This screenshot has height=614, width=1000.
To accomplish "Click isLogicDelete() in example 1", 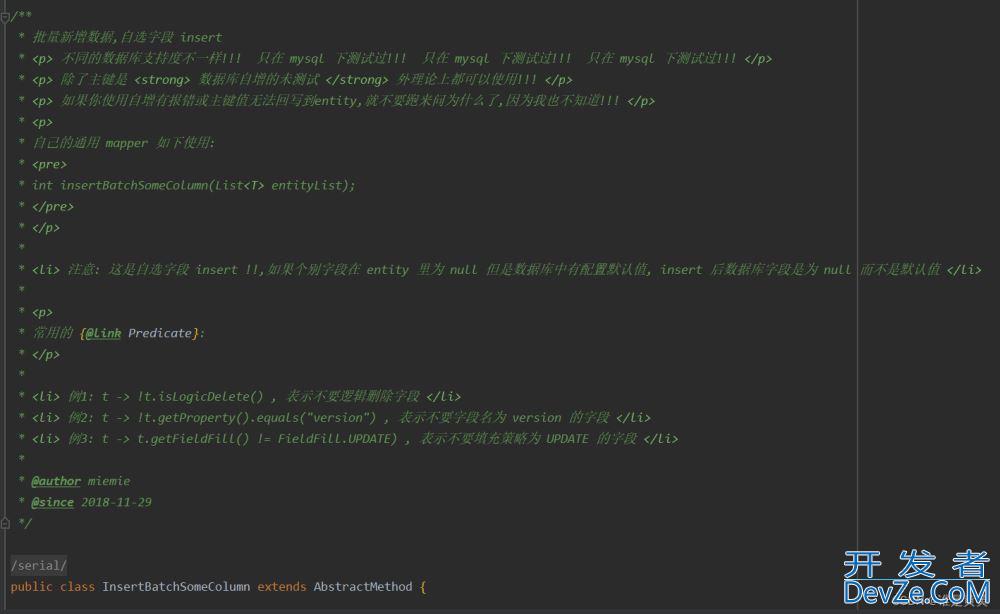I will coord(210,397).
